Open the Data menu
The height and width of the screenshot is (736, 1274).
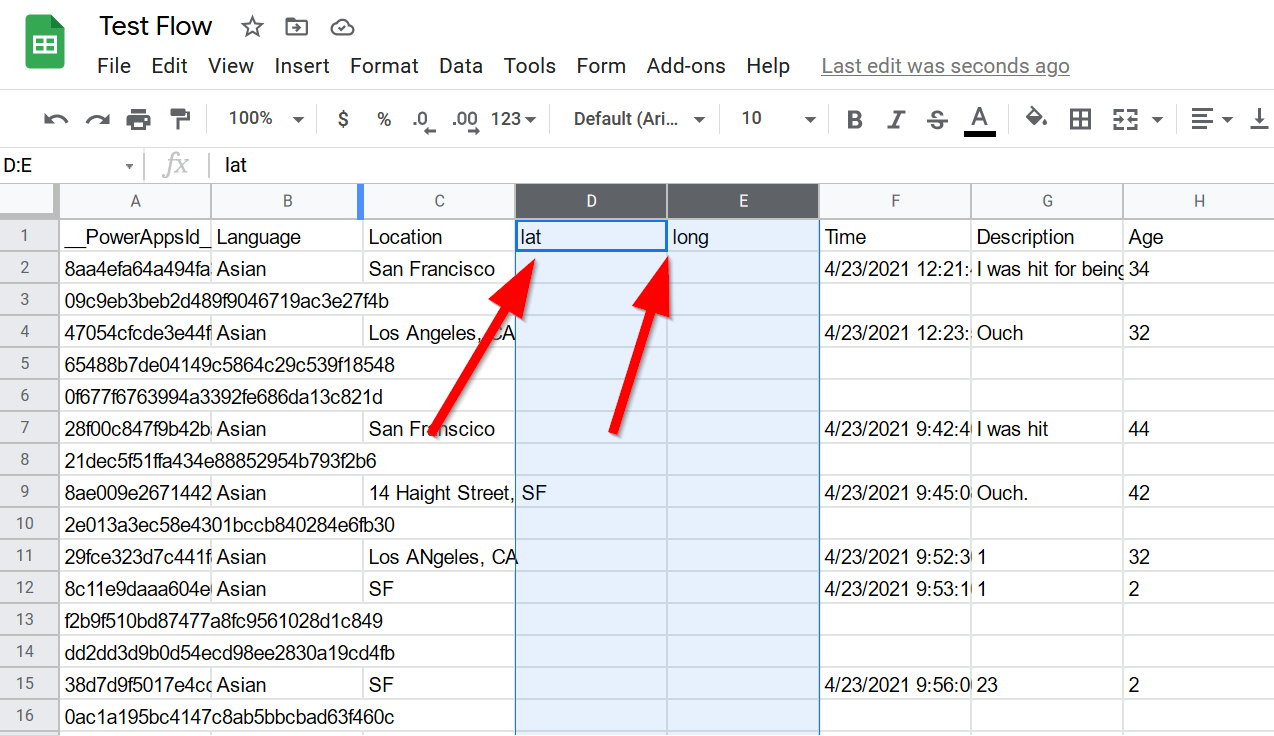pos(460,66)
